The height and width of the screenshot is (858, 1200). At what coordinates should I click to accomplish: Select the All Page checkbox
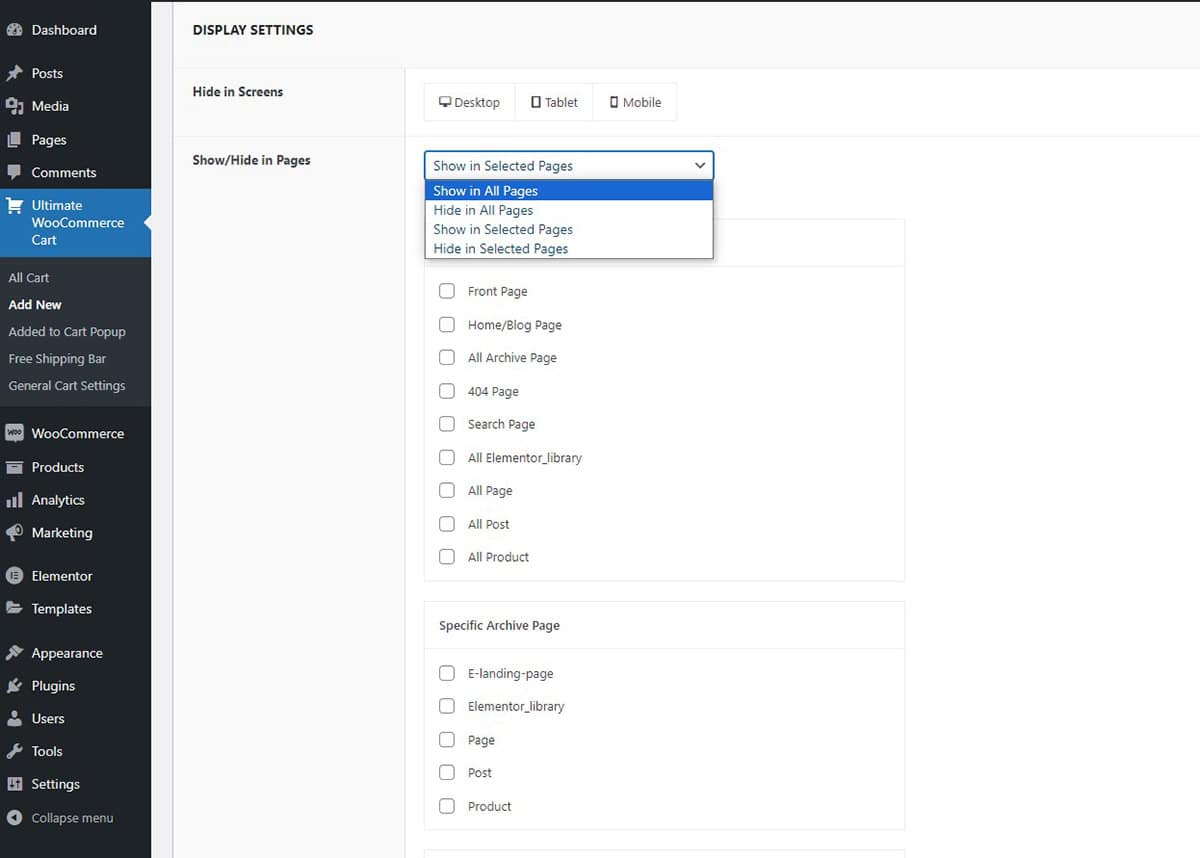point(447,490)
